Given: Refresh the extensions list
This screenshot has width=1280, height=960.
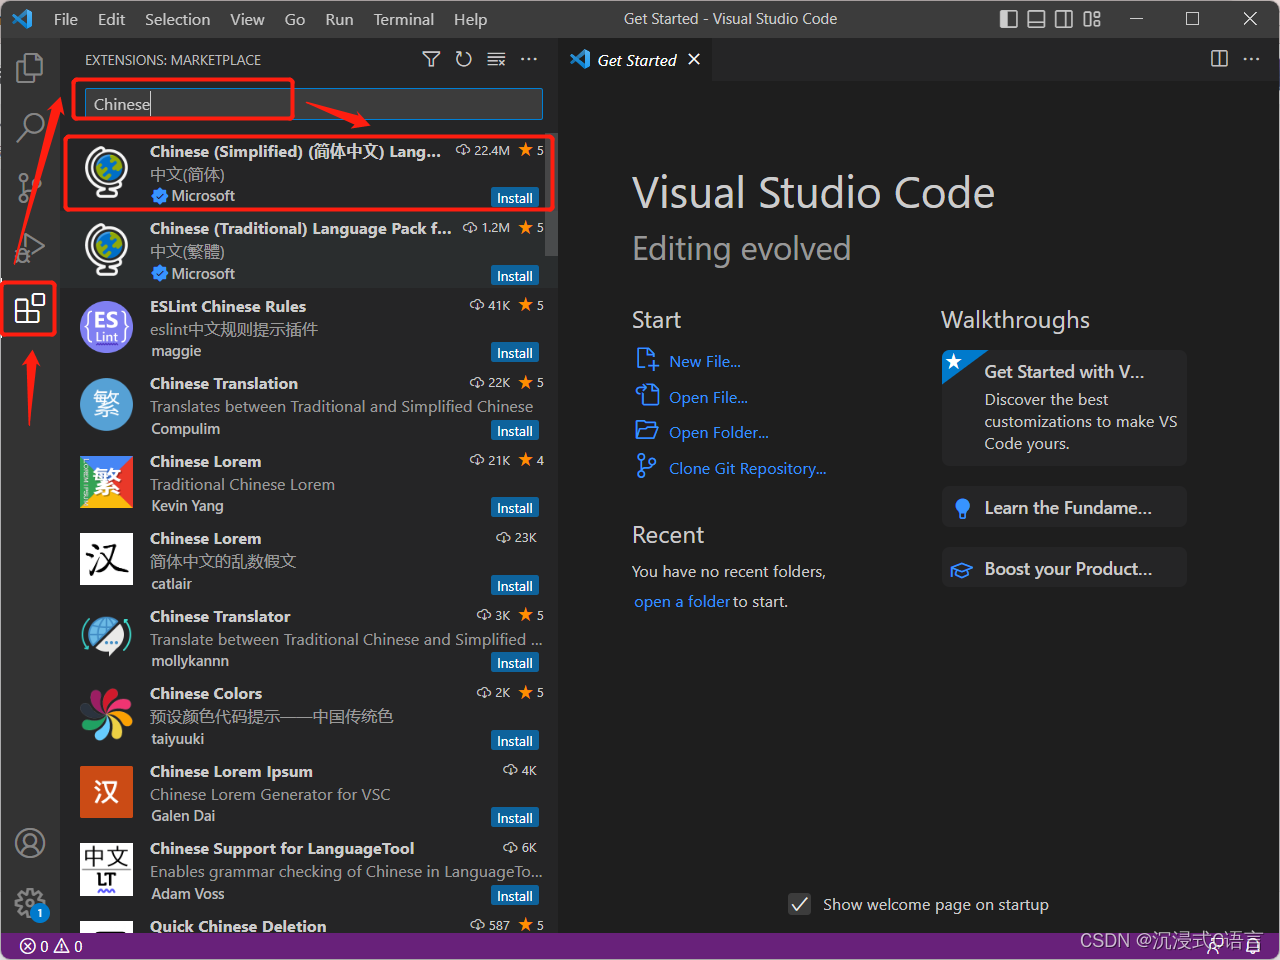Looking at the screenshot, I should click(x=463, y=59).
